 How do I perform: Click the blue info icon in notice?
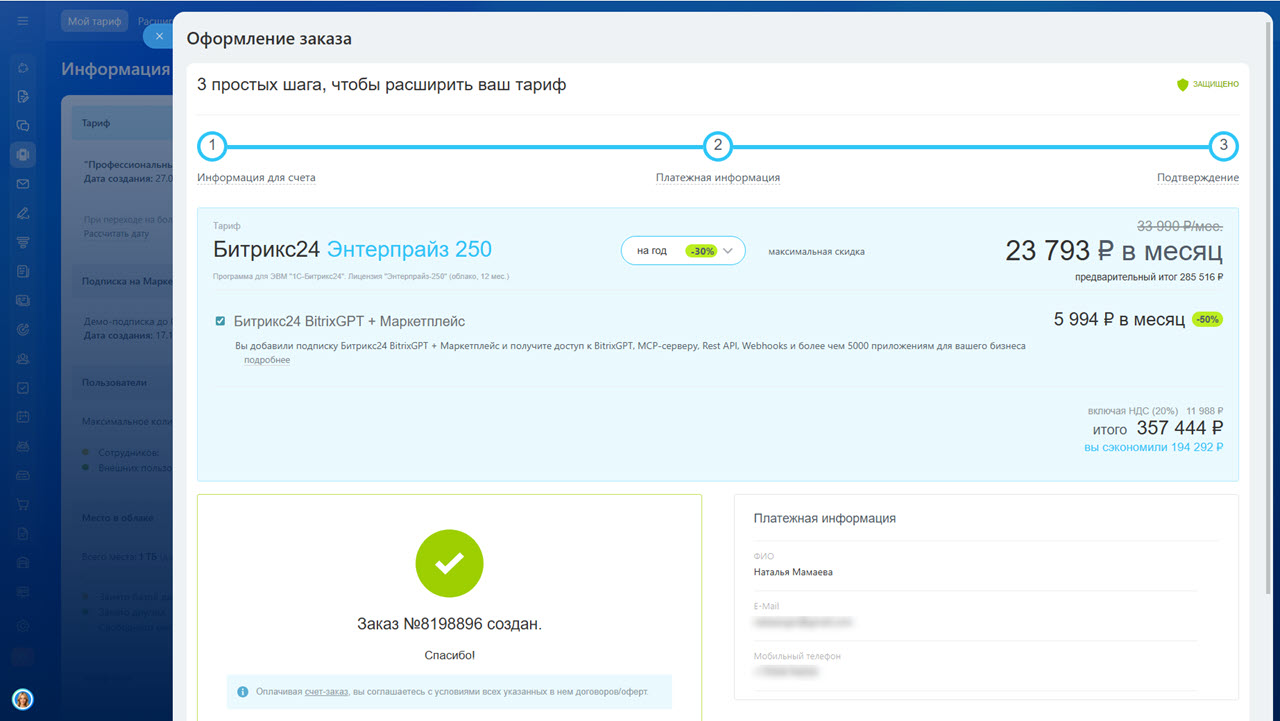pyautogui.click(x=243, y=691)
